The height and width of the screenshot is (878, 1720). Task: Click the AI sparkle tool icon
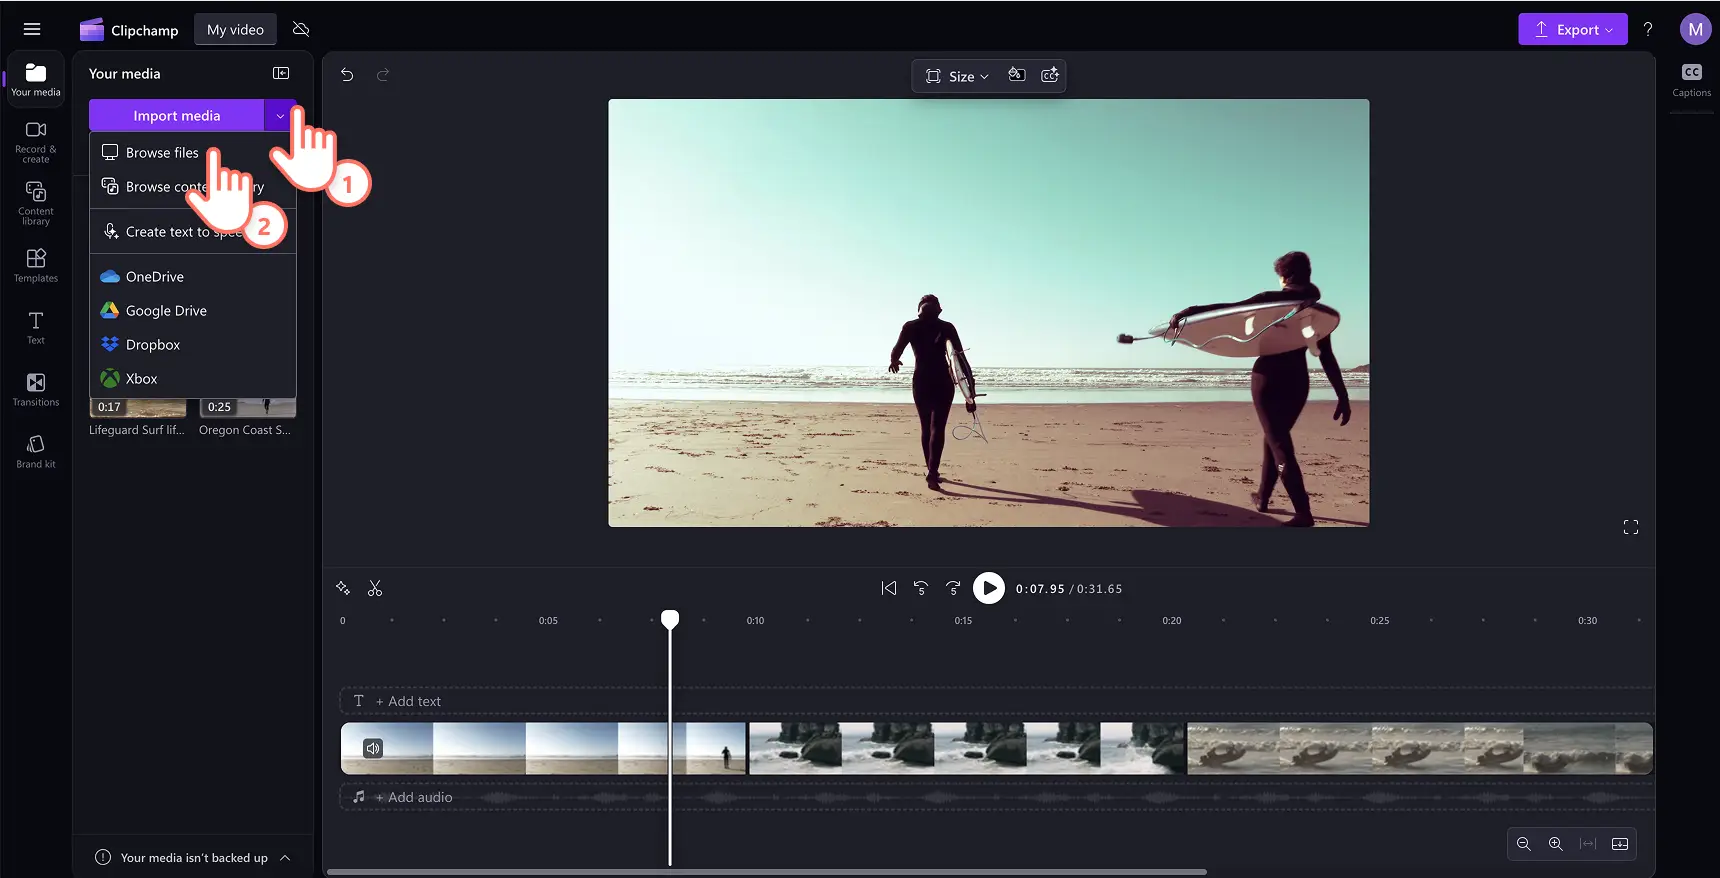pos(343,588)
